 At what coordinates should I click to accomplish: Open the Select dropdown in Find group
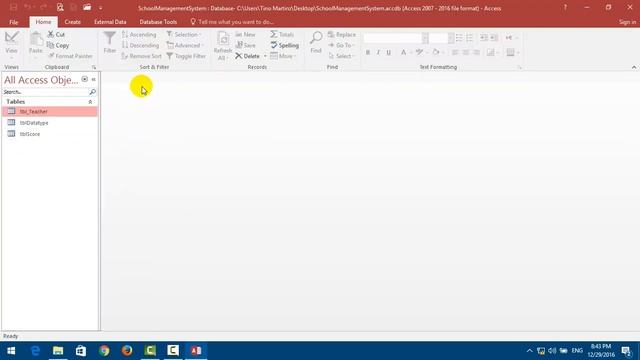click(x=342, y=56)
